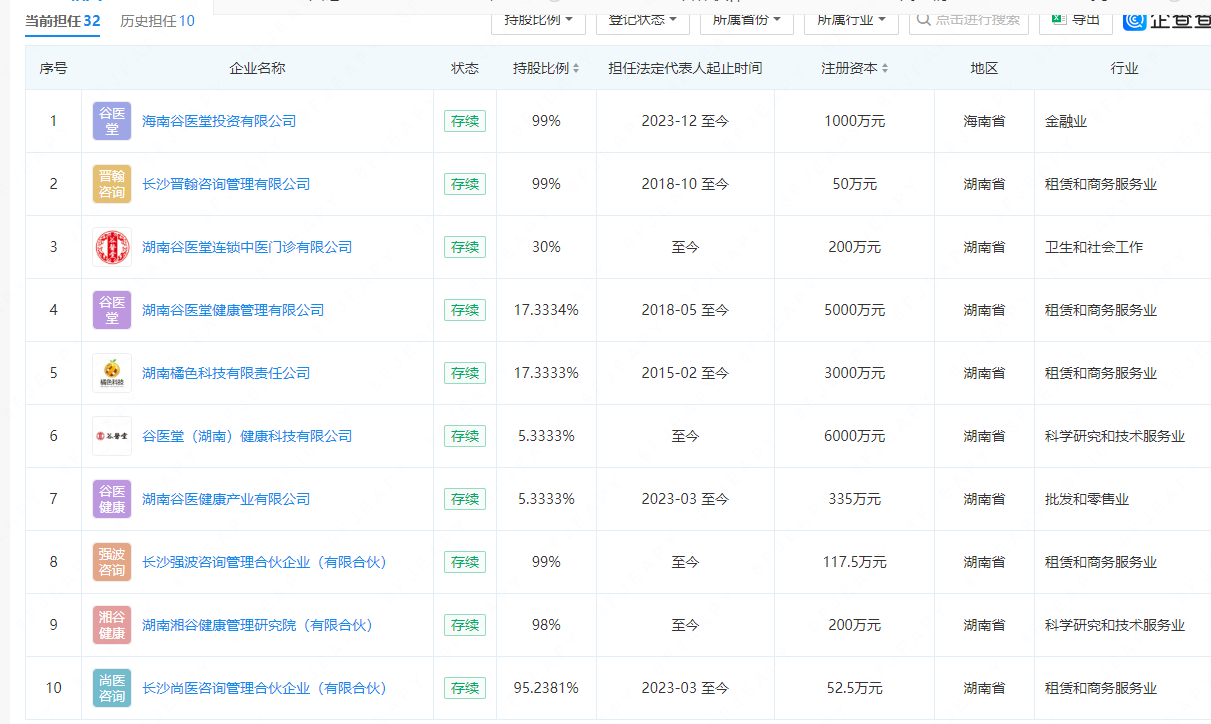This screenshot has height=724, width=1211.
Task: Open the 海南谷医堂投资有限公司 company logo
Action: [x=112, y=121]
